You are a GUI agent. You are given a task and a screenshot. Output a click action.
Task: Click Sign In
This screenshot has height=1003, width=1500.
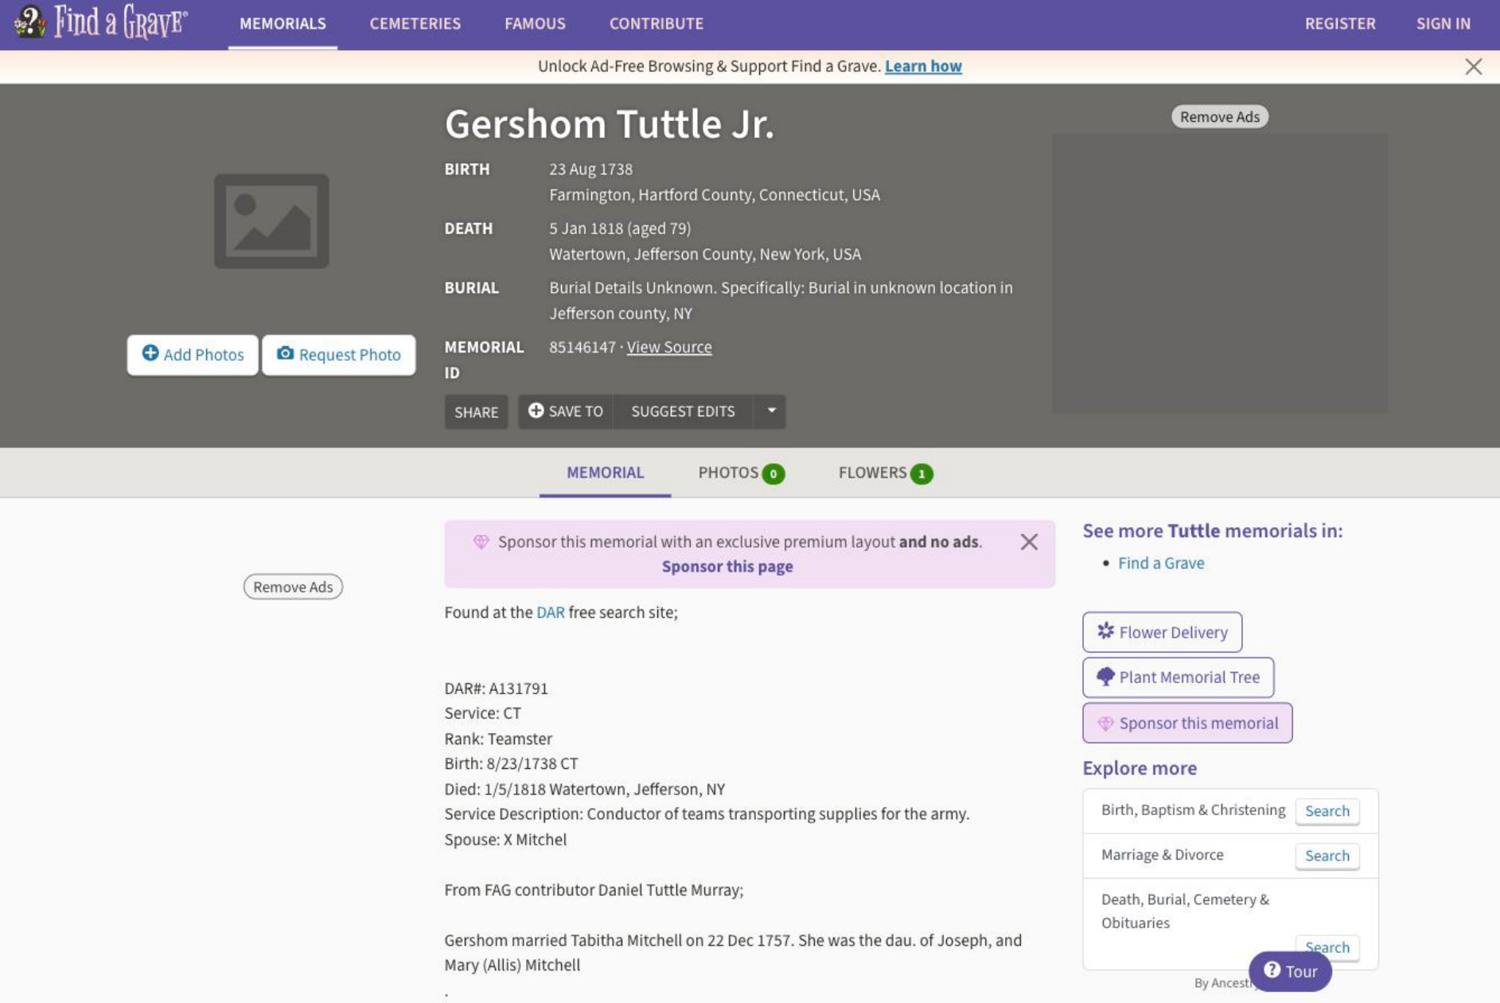tap(1443, 23)
